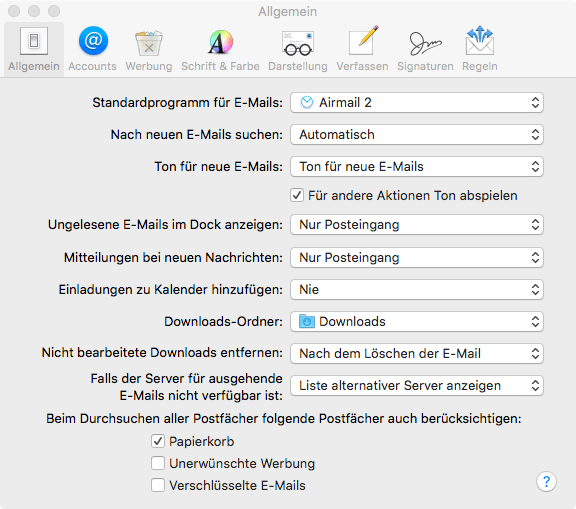Toggle 'Für andere Aktionen Ton abspielen' checkbox
Image resolution: width=576 pixels, height=509 pixels.
(x=297, y=195)
